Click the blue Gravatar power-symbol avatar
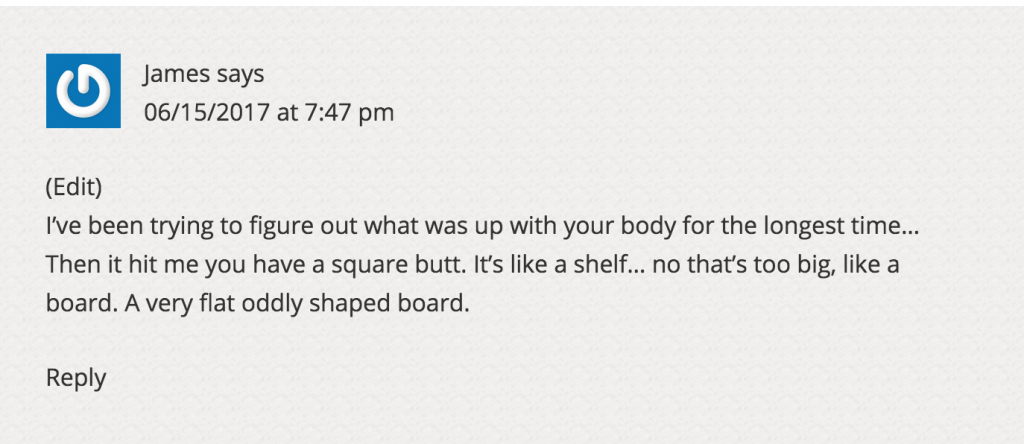 click(83, 91)
